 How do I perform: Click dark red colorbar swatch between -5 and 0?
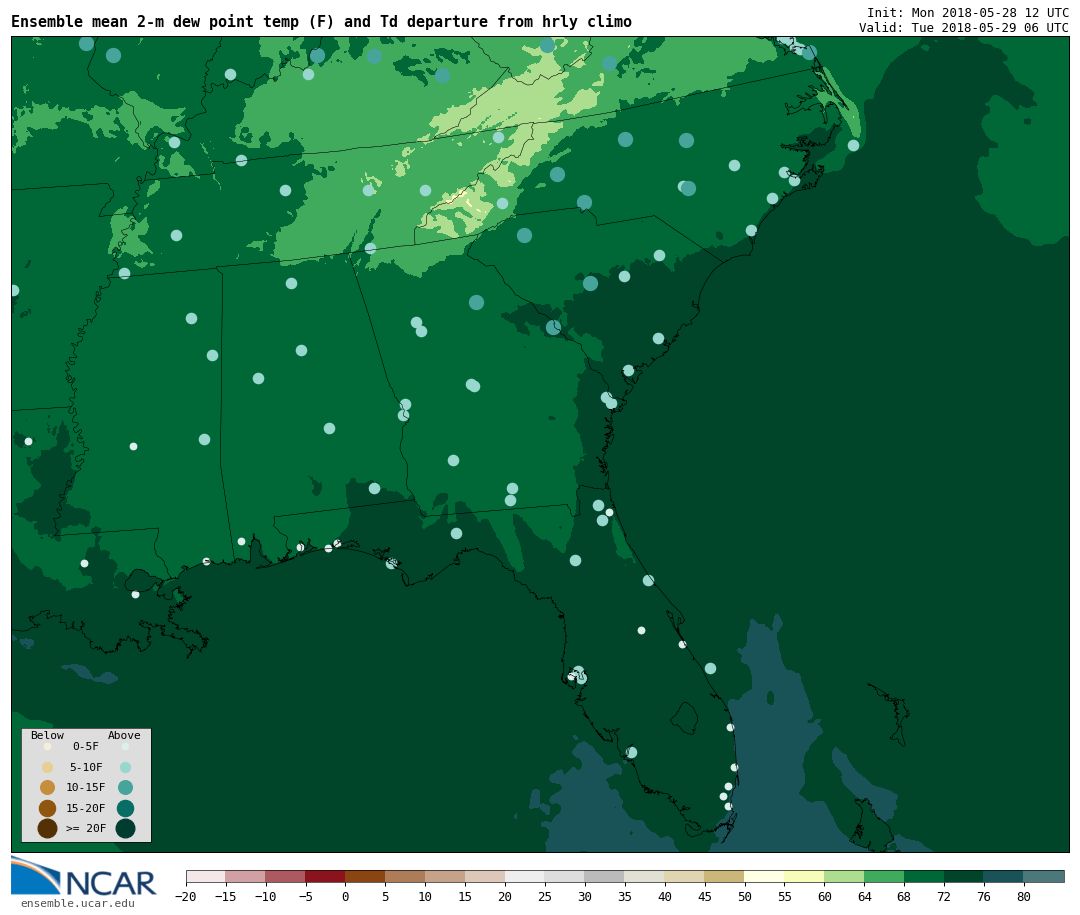(326, 876)
